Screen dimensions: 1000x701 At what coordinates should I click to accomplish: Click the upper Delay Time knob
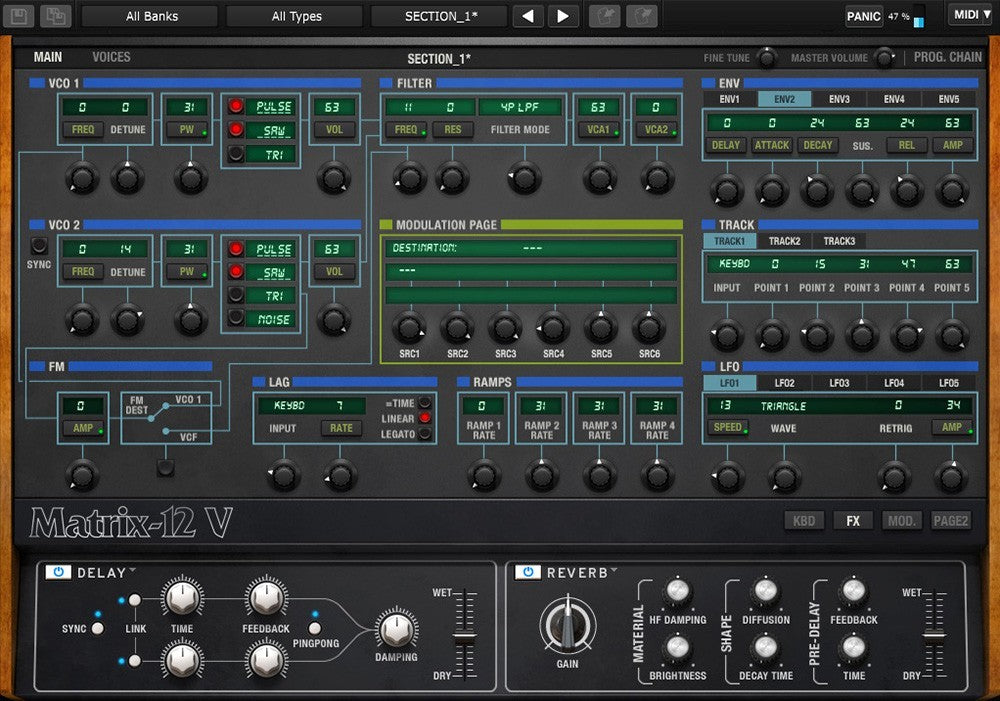[182, 597]
